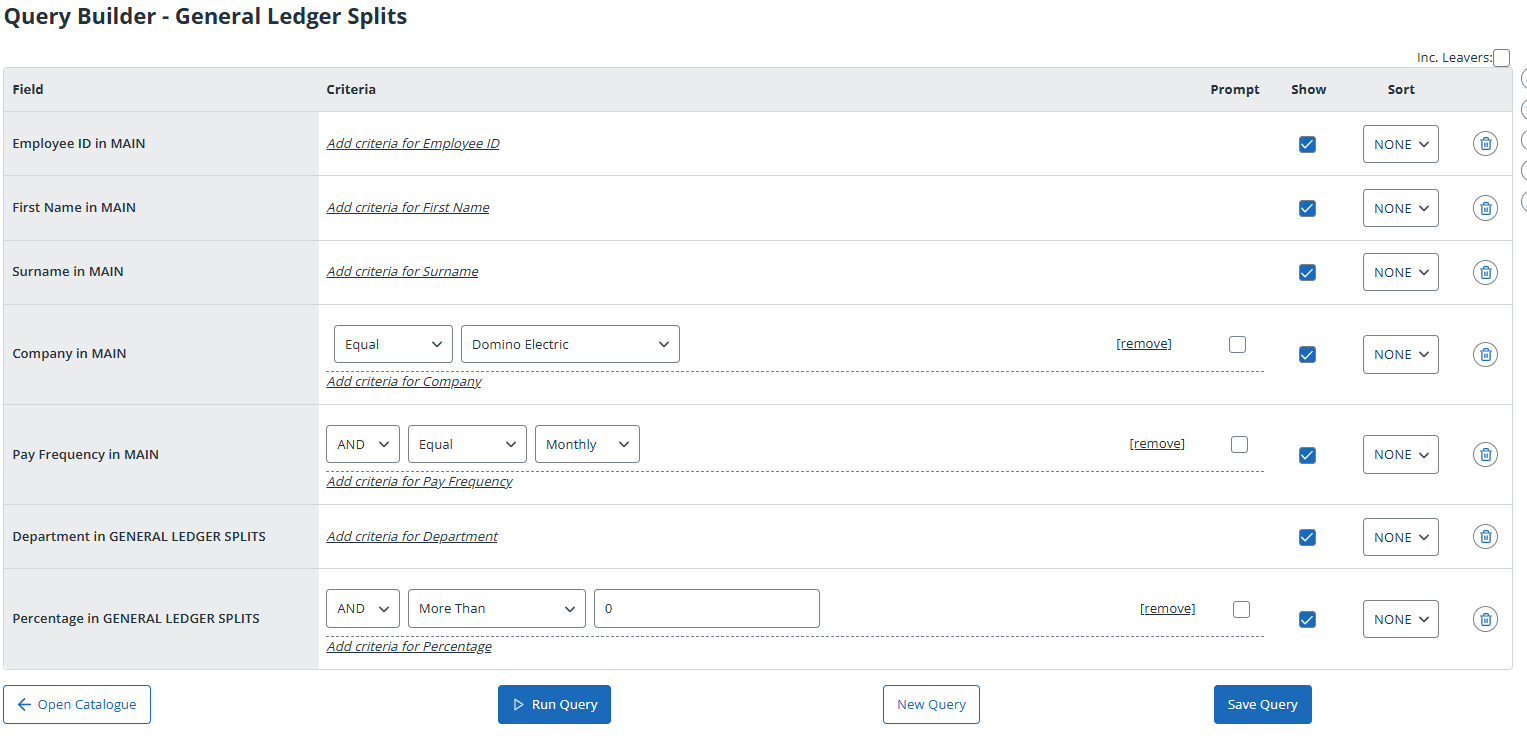The image size is (1527, 747).
Task: Start a New Query
Action: pos(931,704)
